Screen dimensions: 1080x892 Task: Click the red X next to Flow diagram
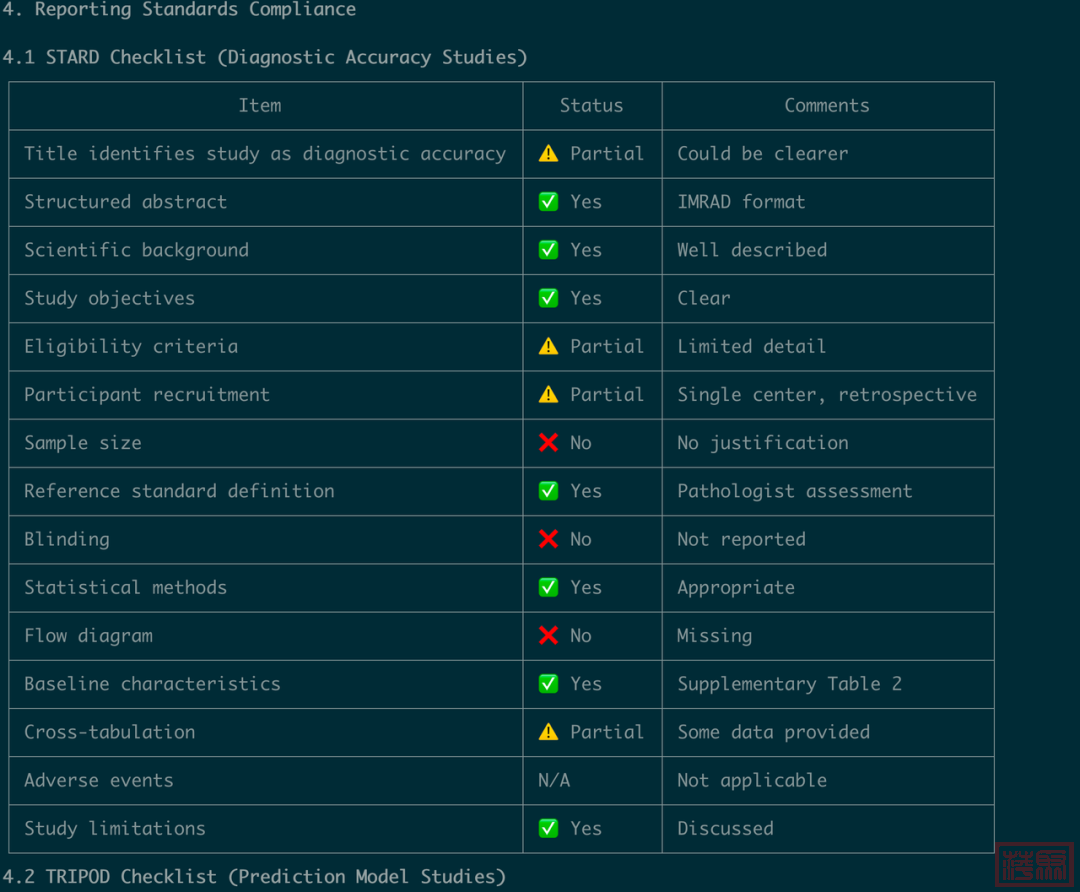pyautogui.click(x=548, y=636)
